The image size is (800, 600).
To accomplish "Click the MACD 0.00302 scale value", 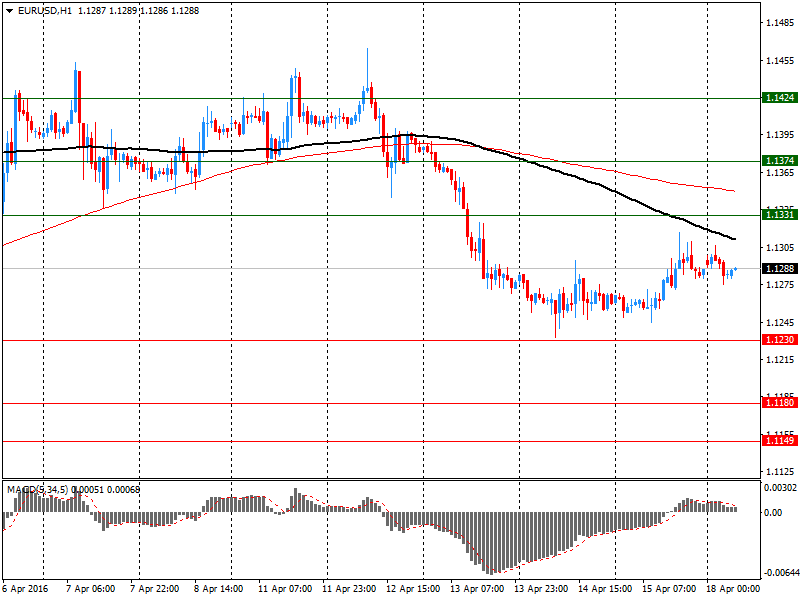I will tap(781, 488).
